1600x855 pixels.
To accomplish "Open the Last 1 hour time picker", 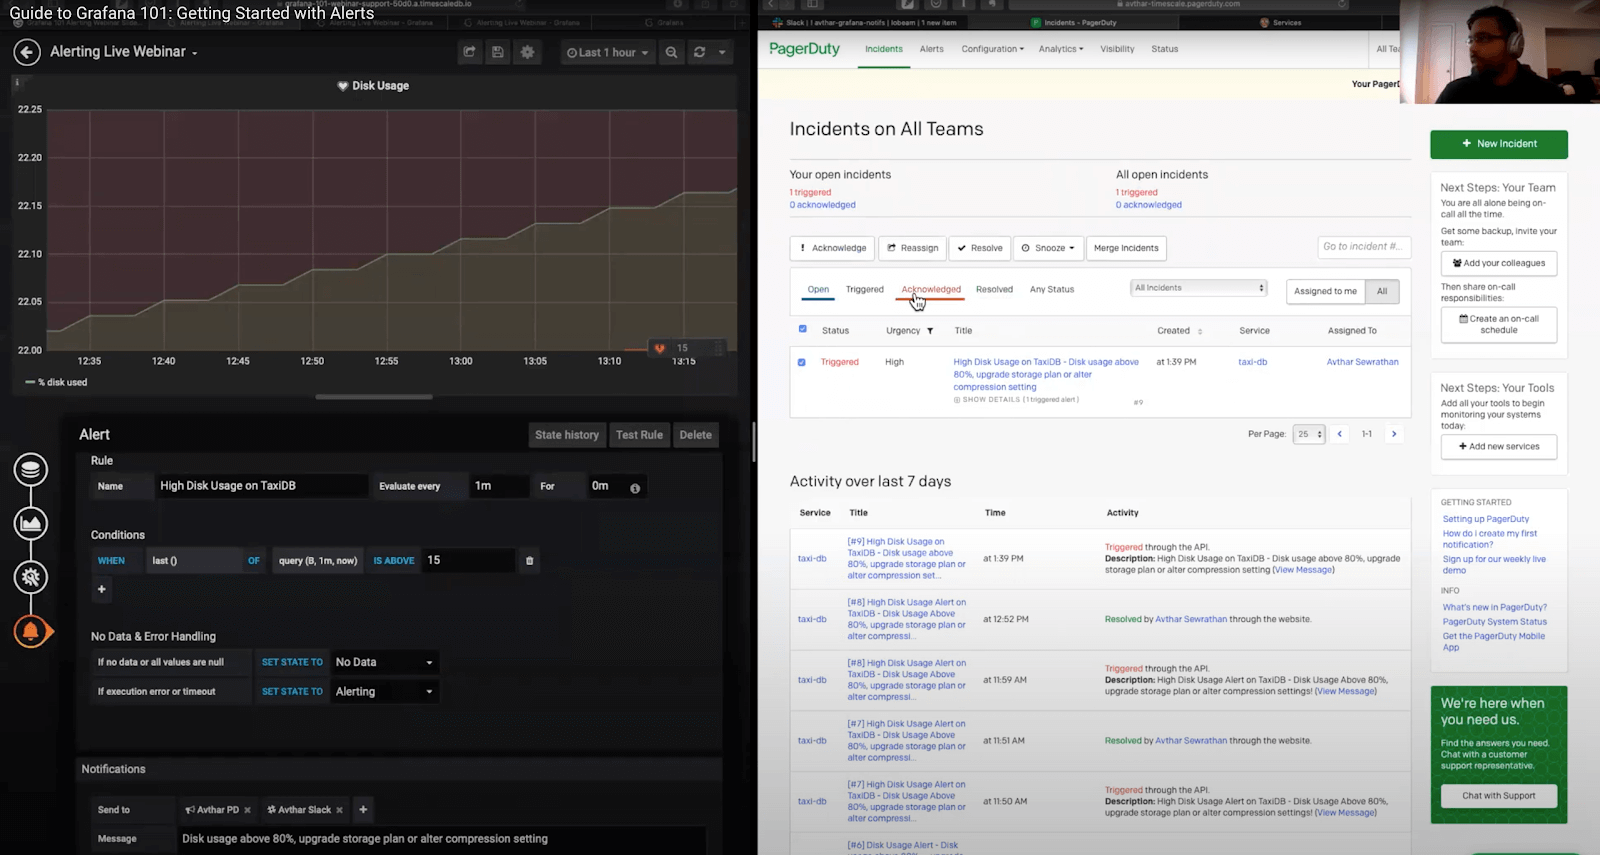I will point(607,52).
